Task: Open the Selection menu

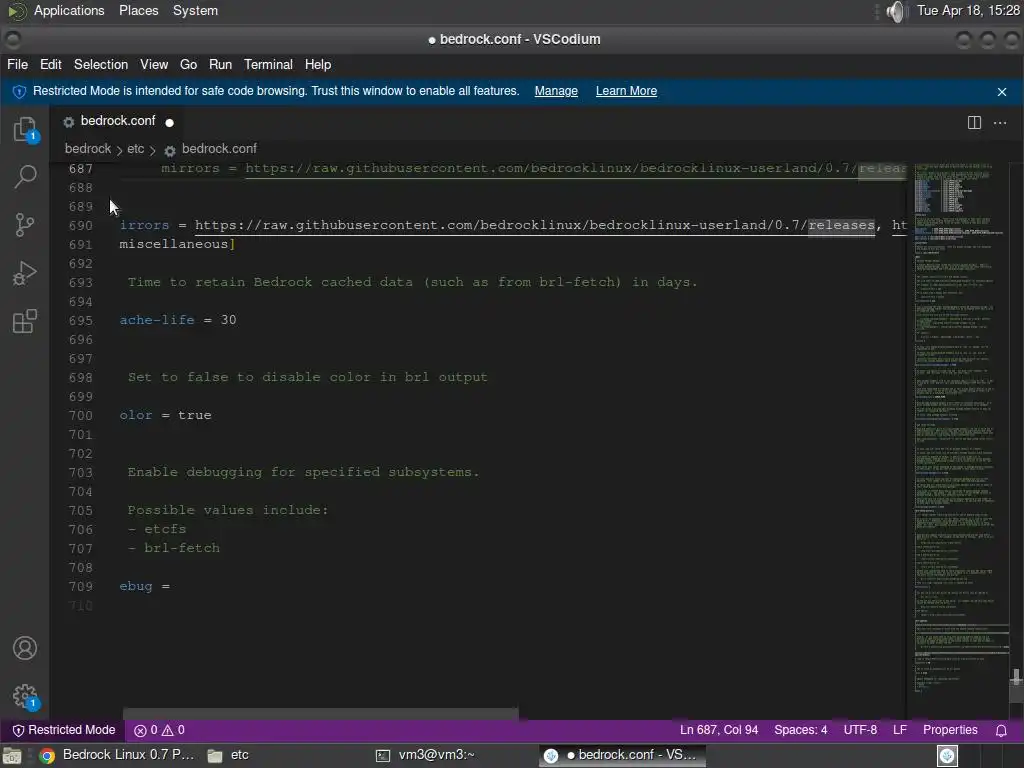Action: pyautogui.click(x=101, y=65)
